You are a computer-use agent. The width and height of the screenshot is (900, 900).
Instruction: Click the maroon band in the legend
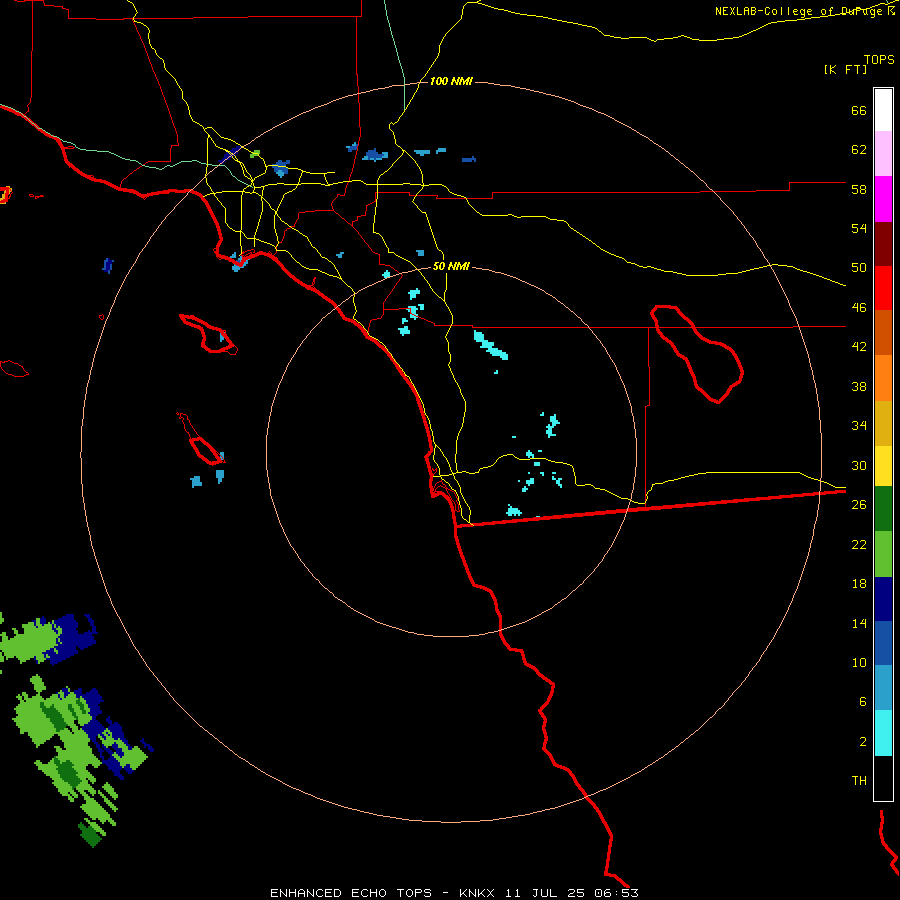pos(883,245)
